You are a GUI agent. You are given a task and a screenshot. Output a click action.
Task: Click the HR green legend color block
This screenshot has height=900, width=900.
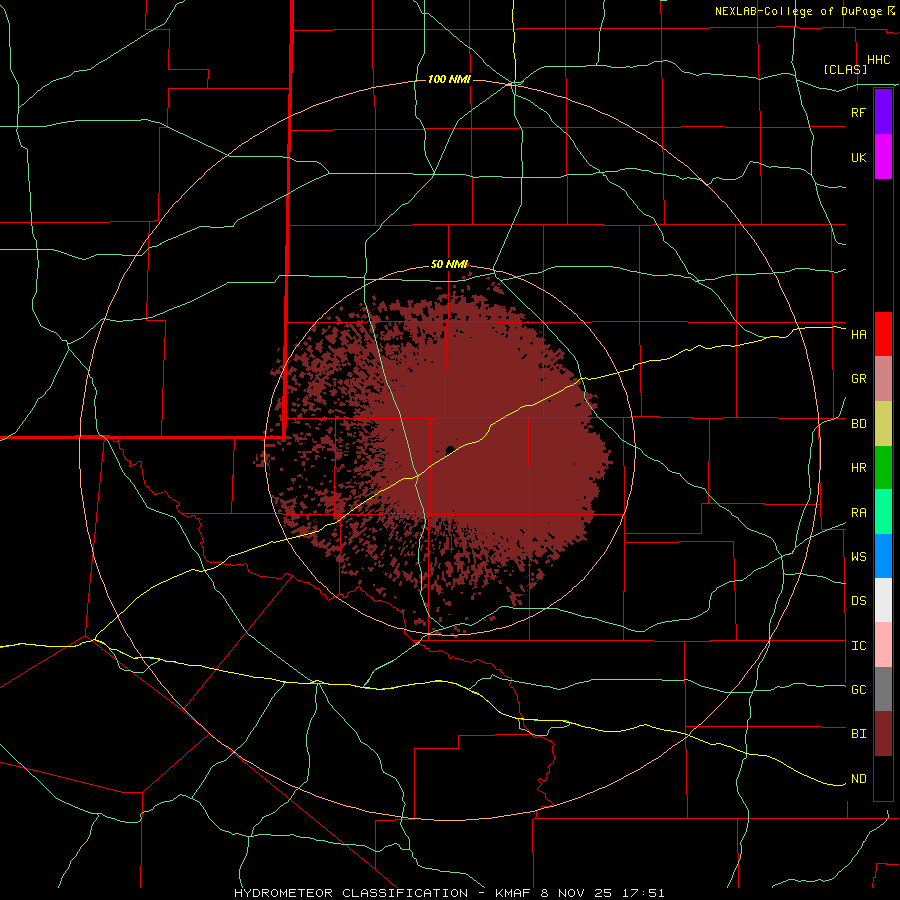tap(883, 468)
